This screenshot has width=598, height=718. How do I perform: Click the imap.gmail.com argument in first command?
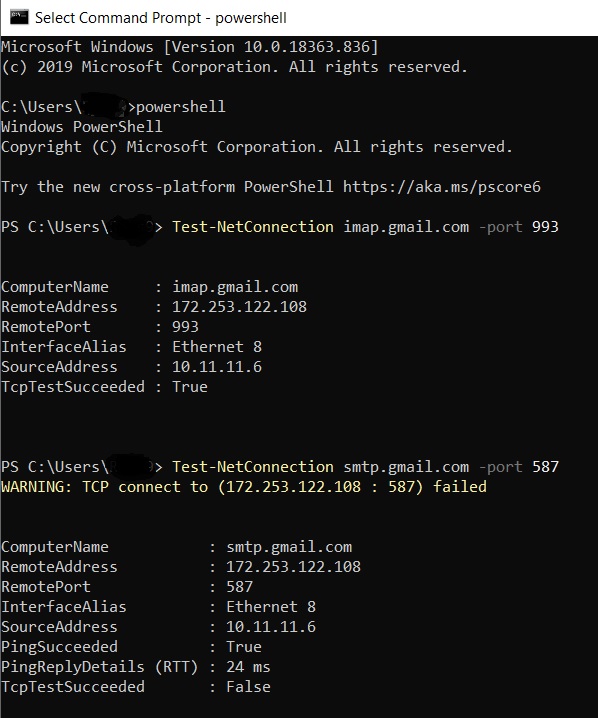406,227
